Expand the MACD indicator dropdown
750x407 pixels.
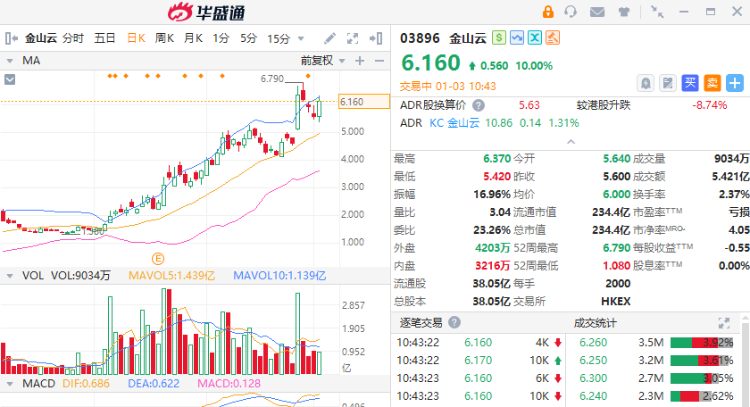[10, 384]
